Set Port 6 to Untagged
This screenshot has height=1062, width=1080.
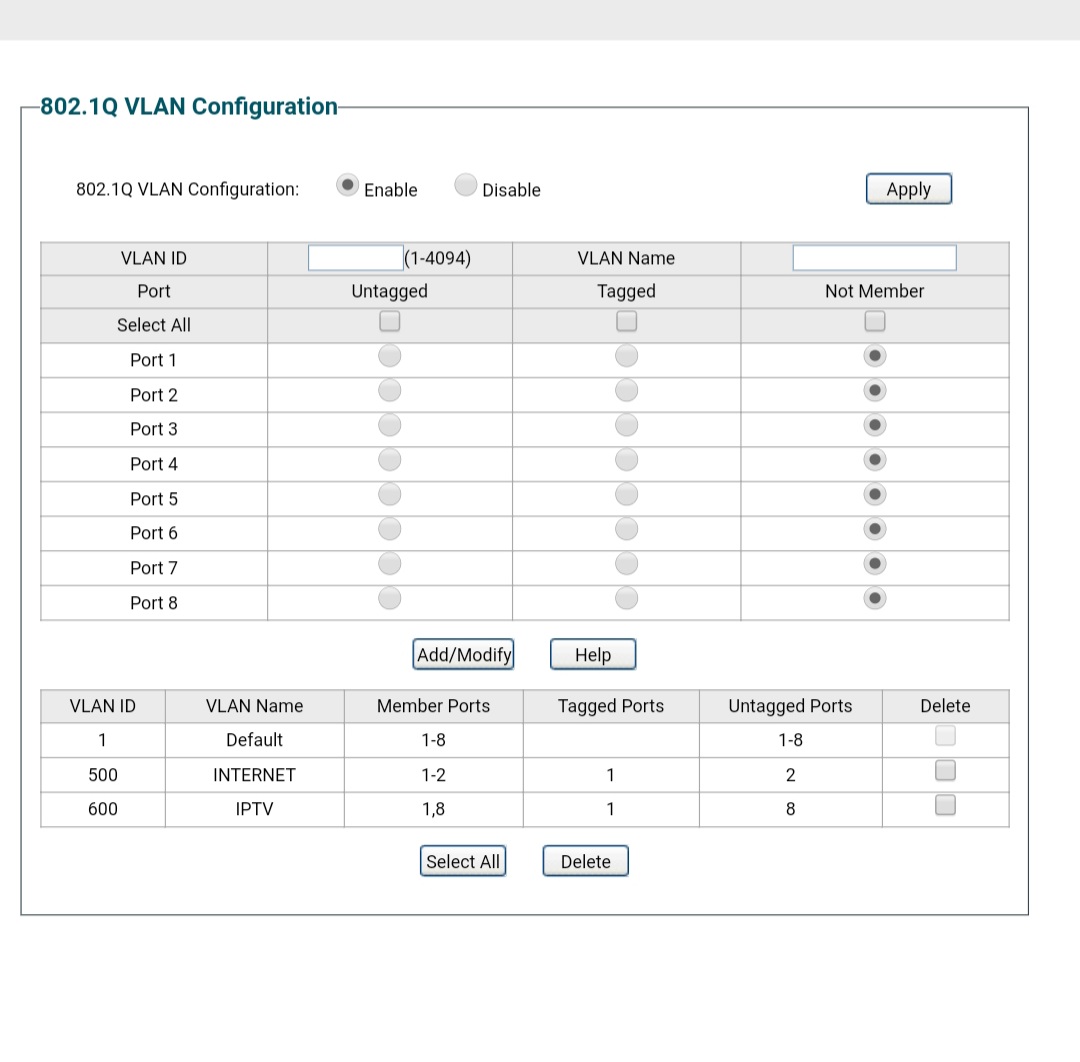click(390, 529)
